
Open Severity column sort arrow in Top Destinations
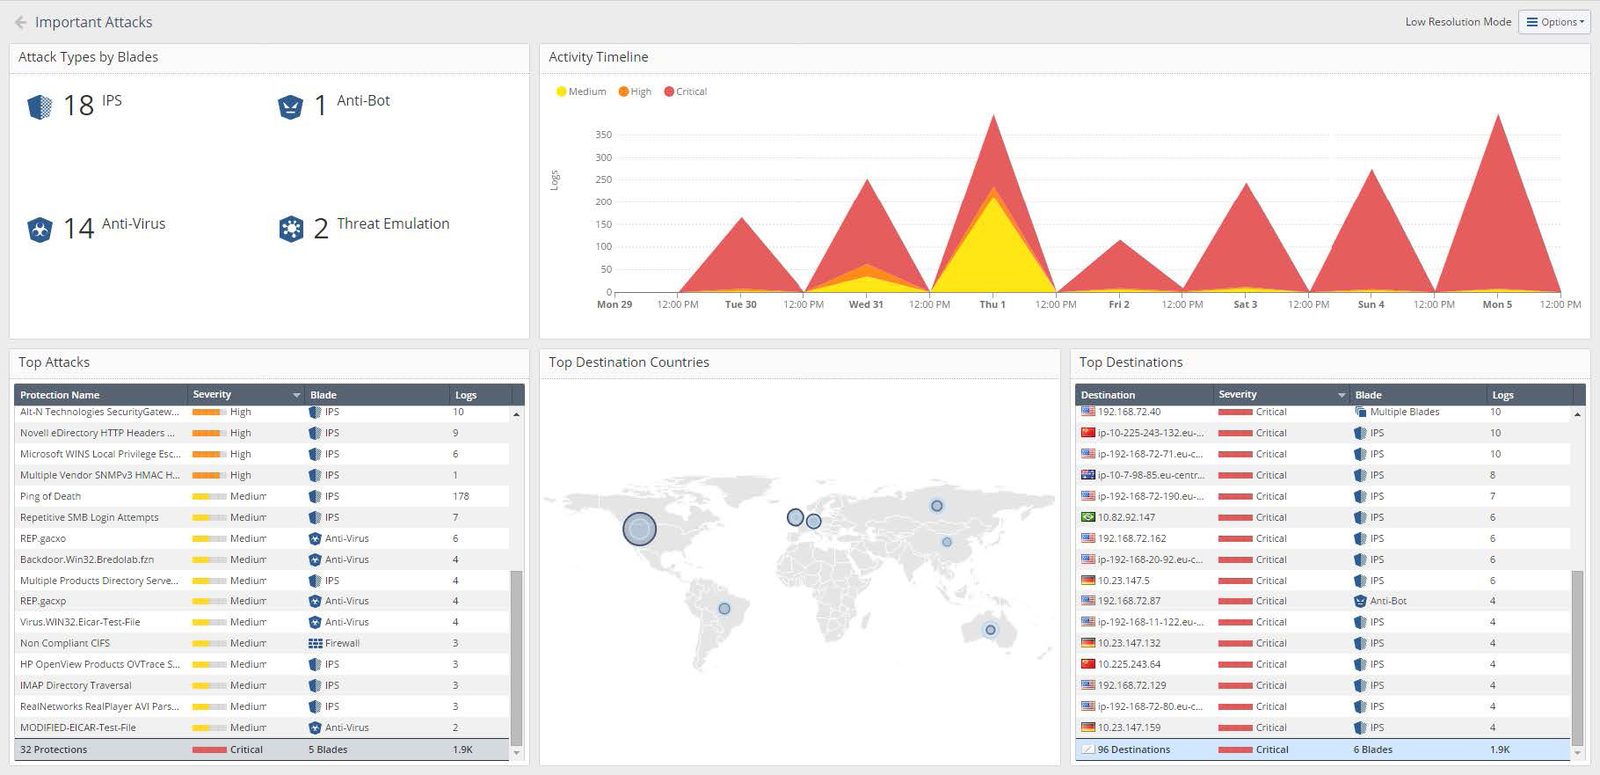tap(1342, 395)
